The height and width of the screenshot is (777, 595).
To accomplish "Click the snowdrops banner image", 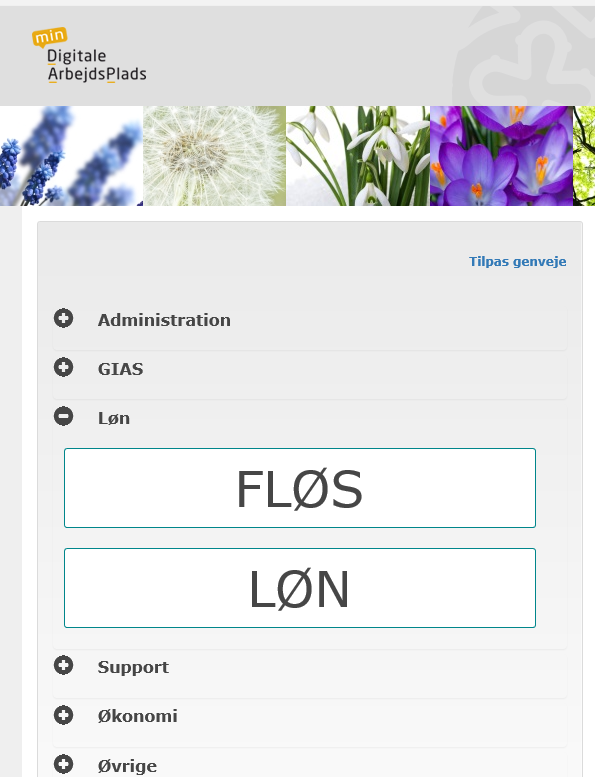I will pos(358,156).
